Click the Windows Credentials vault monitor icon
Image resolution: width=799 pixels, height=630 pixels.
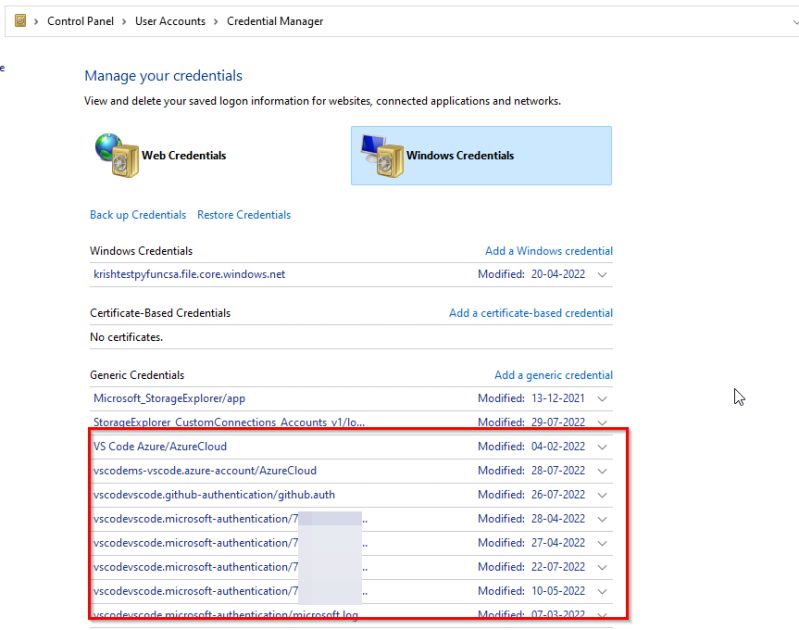382,155
